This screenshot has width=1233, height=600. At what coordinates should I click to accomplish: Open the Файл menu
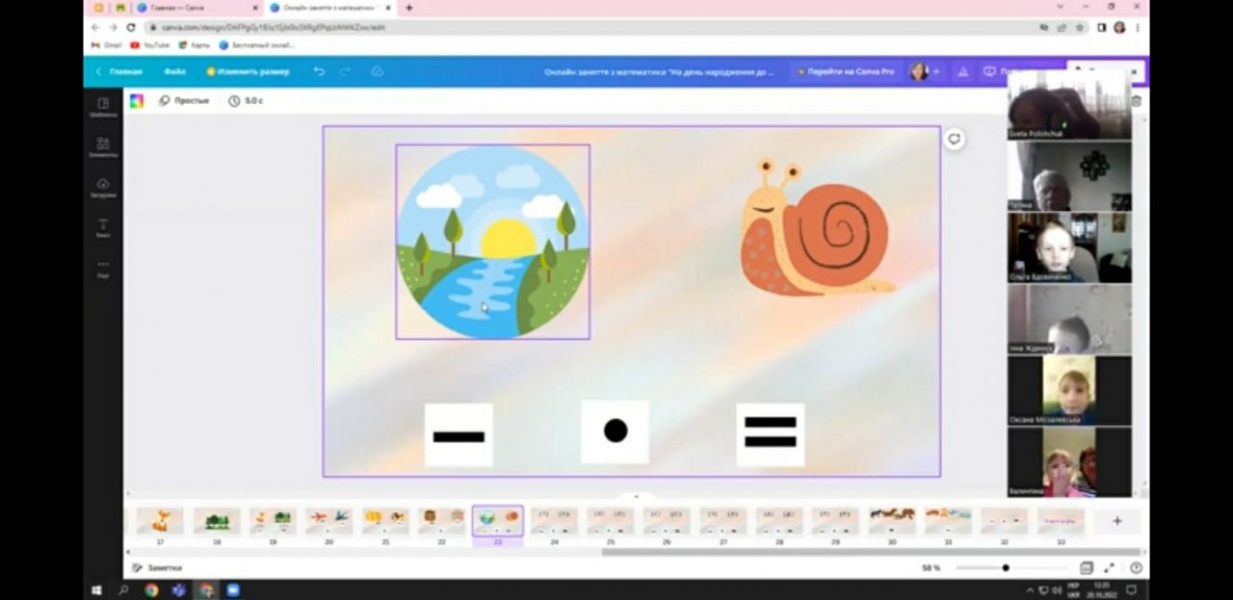click(x=175, y=72)
